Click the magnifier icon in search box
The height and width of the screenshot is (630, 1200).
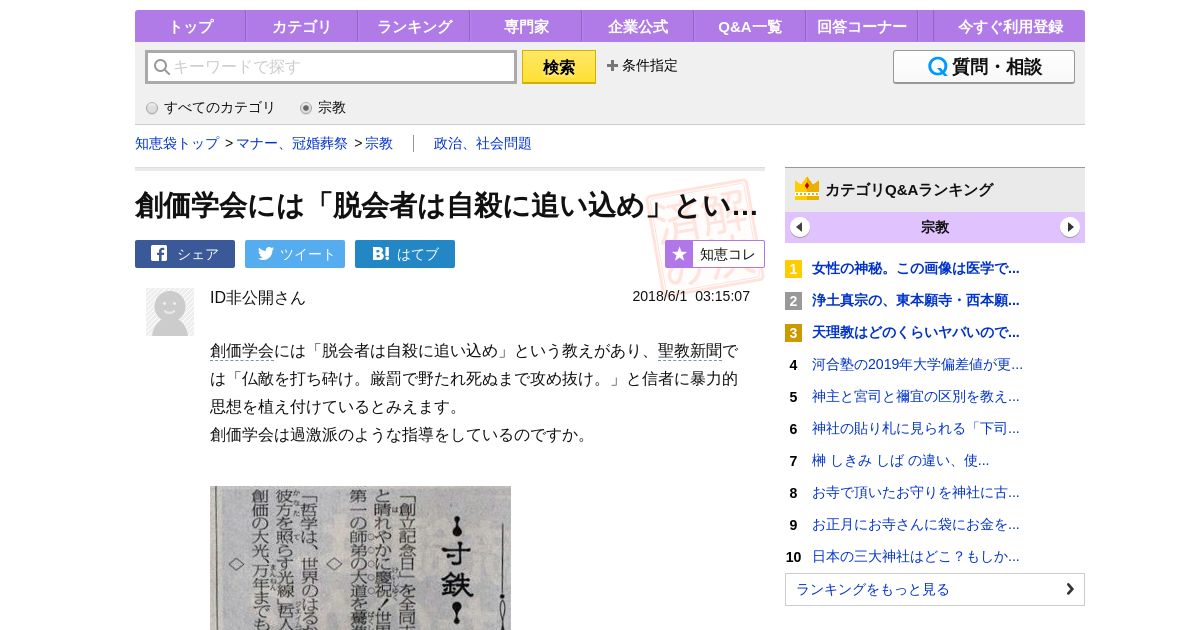pos(161,67)
